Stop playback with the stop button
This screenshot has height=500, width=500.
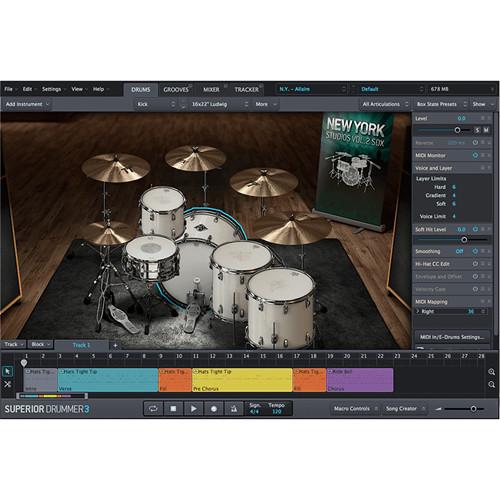point(173,409)
